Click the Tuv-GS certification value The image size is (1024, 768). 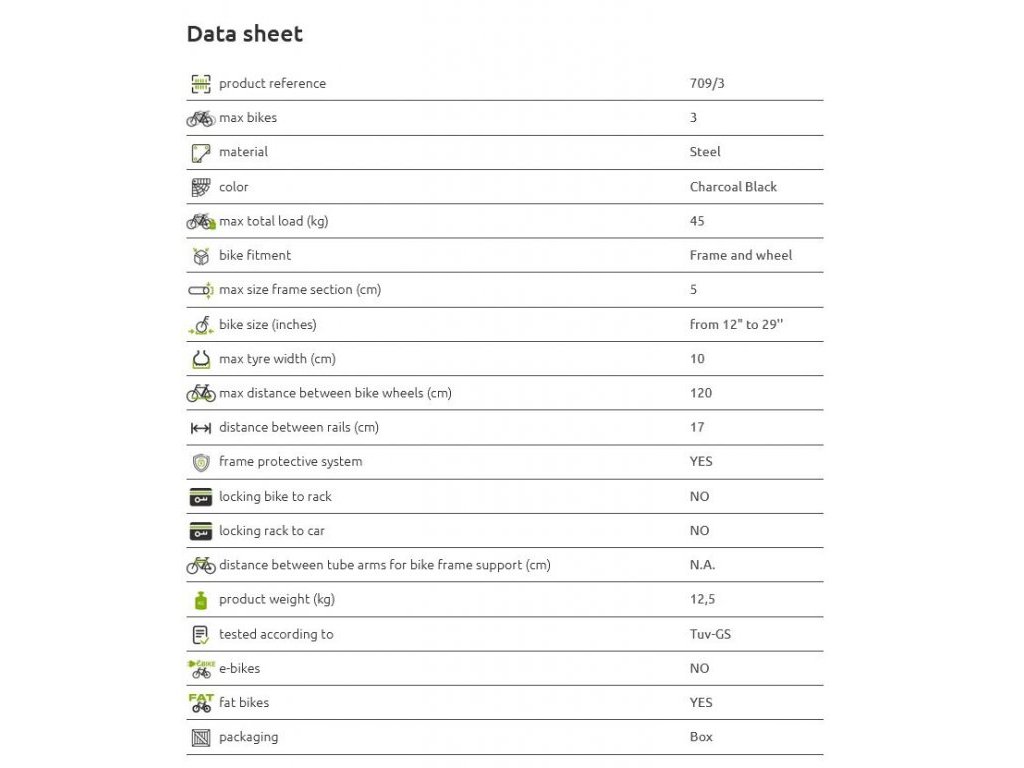click(x=710, y=634)
